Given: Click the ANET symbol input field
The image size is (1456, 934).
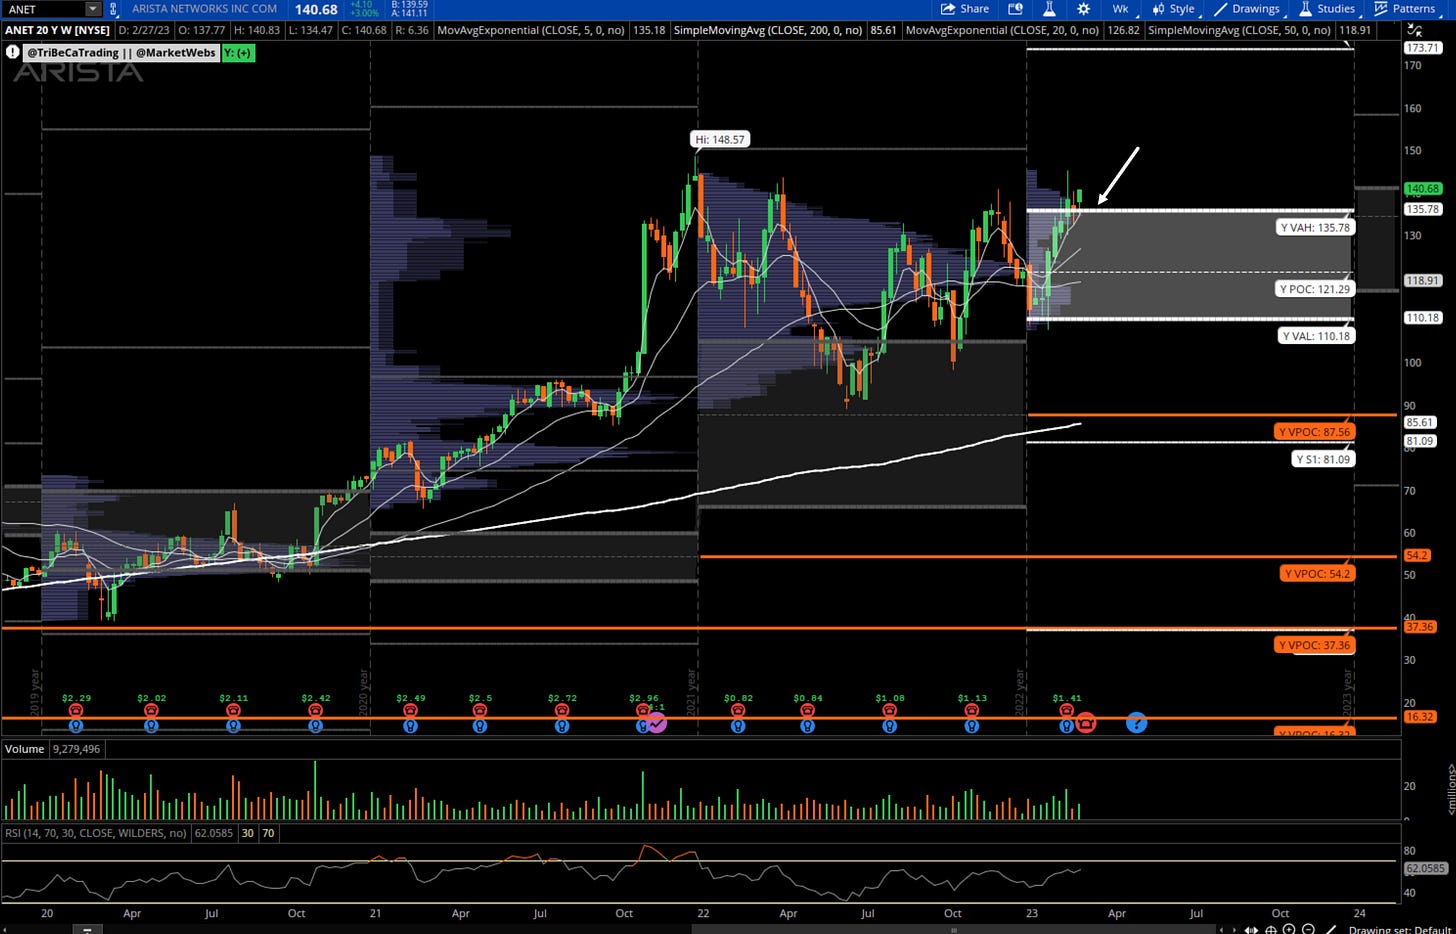Looking at the screenshot, I should pyautogui.click(x=43, y=9).
